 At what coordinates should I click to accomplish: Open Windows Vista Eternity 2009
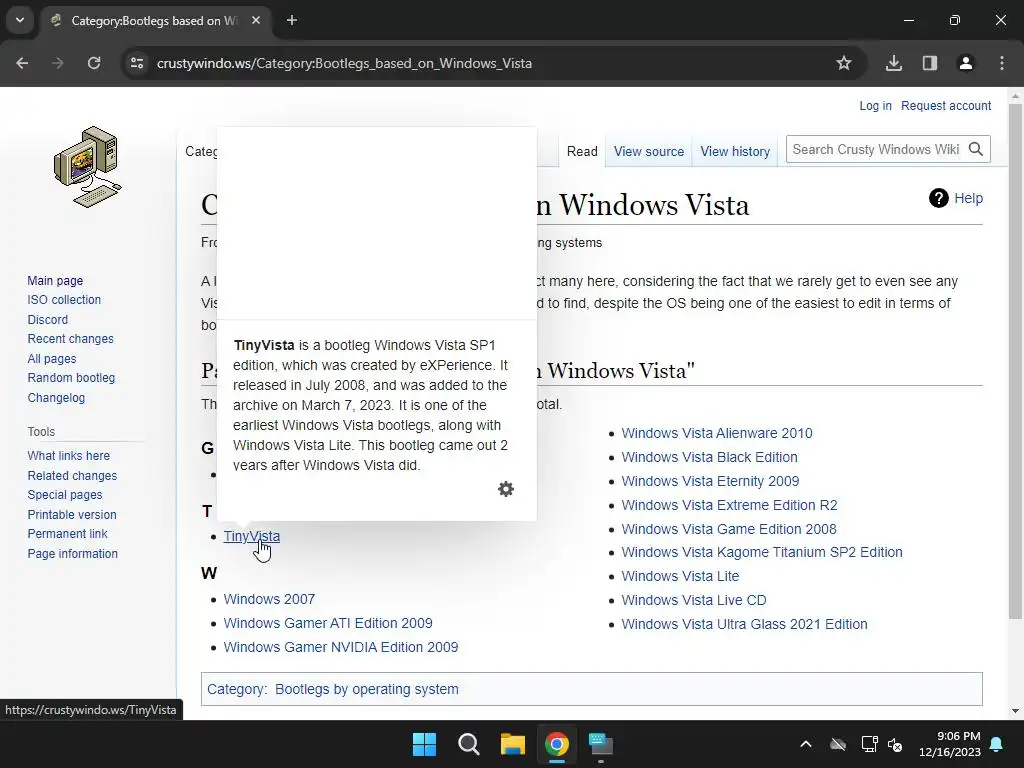coord(710,481)
